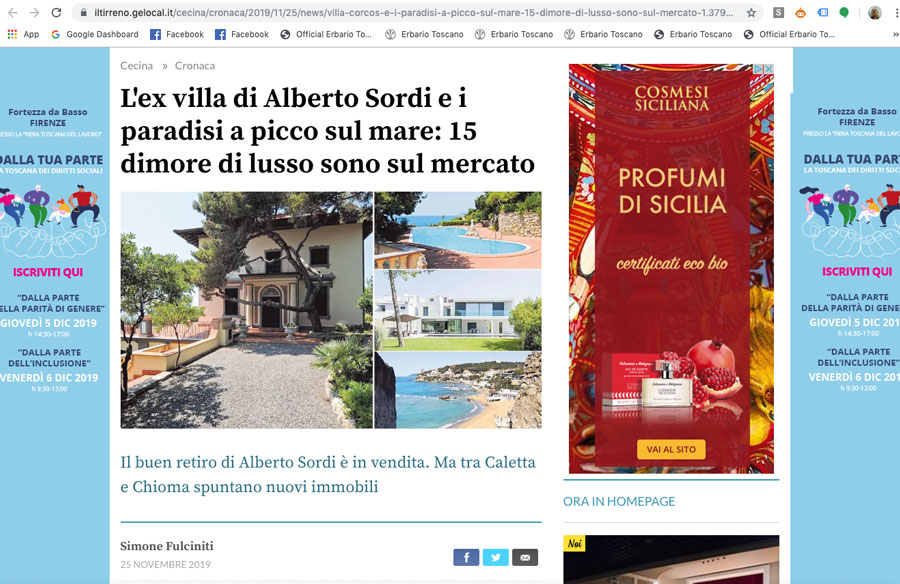Click ISCRIVITI QUI on left banner
Image resolution: width=900 pixels, height=584 pixels.
(x=48, y=272)
